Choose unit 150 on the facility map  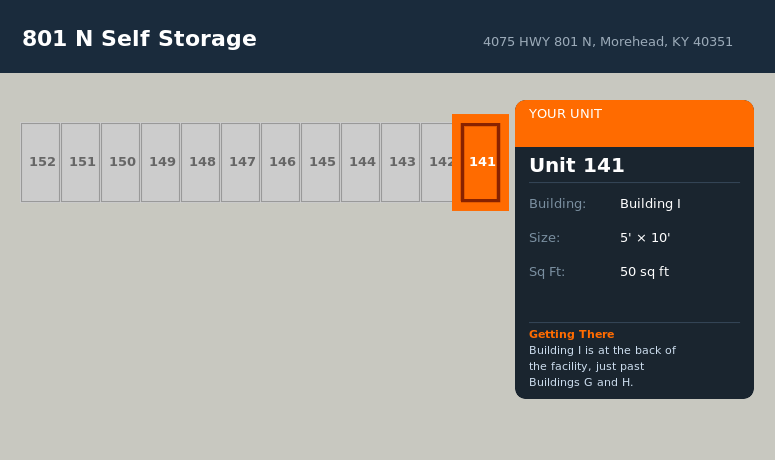pyautogui.click(x=121, y=162)
